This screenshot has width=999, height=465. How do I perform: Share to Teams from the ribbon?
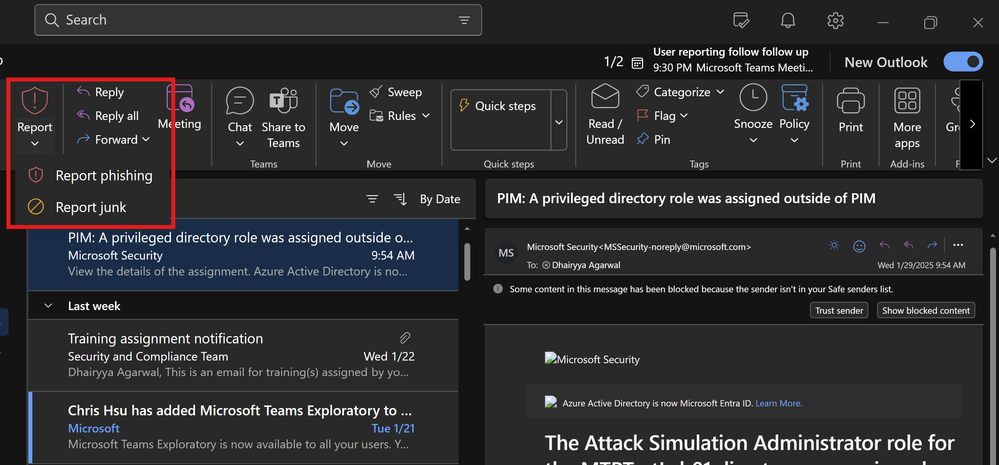pyautogui.click(x=284, y=118)
